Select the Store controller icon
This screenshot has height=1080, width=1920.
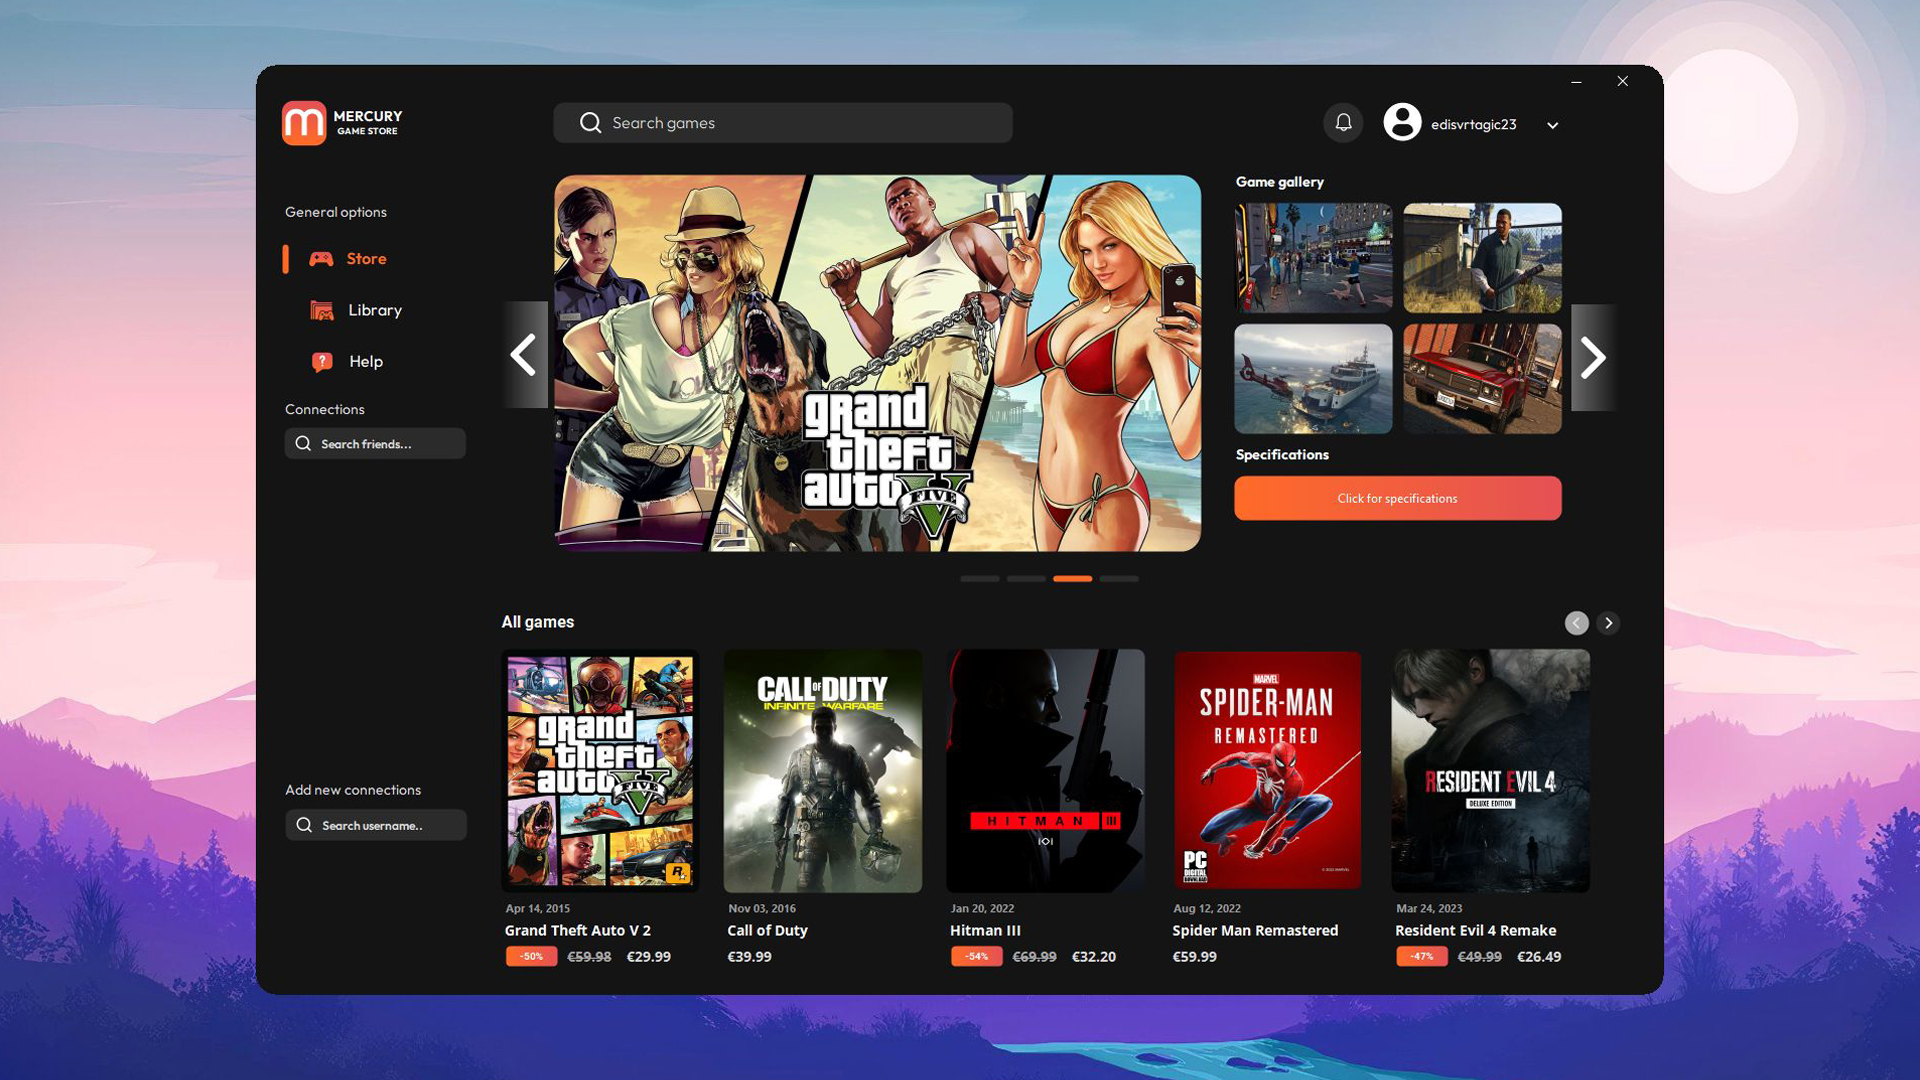click(321, 259)
